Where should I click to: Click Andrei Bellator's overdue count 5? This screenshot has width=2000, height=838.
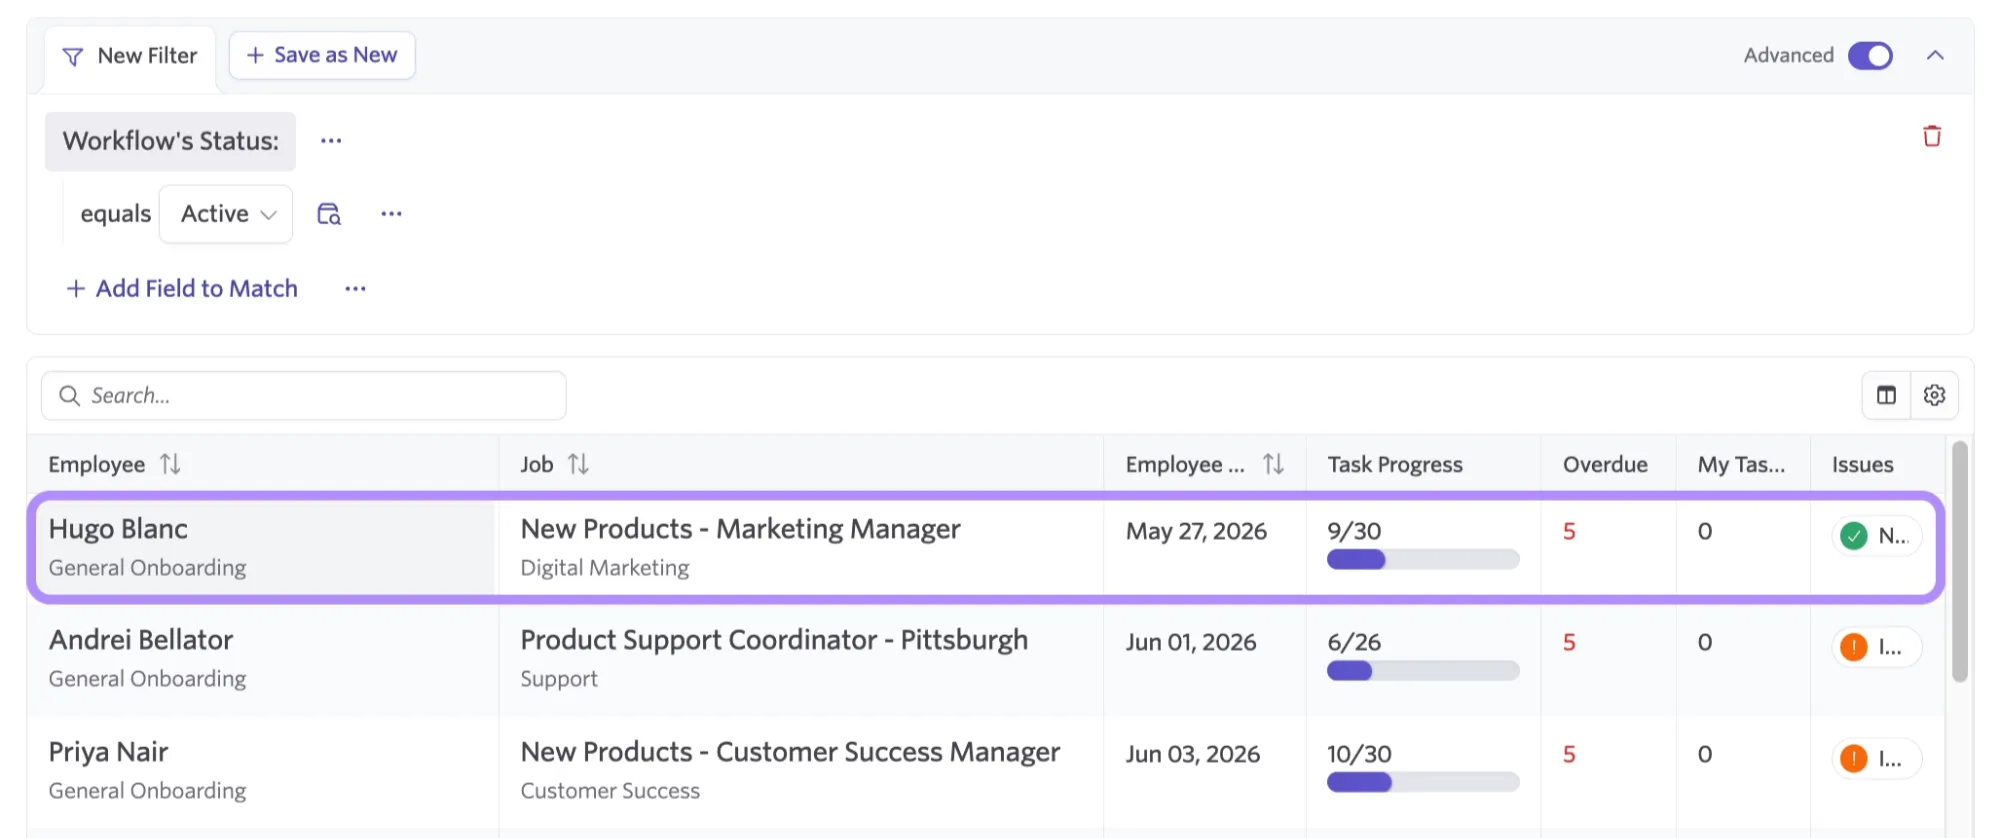[1569, 642]
